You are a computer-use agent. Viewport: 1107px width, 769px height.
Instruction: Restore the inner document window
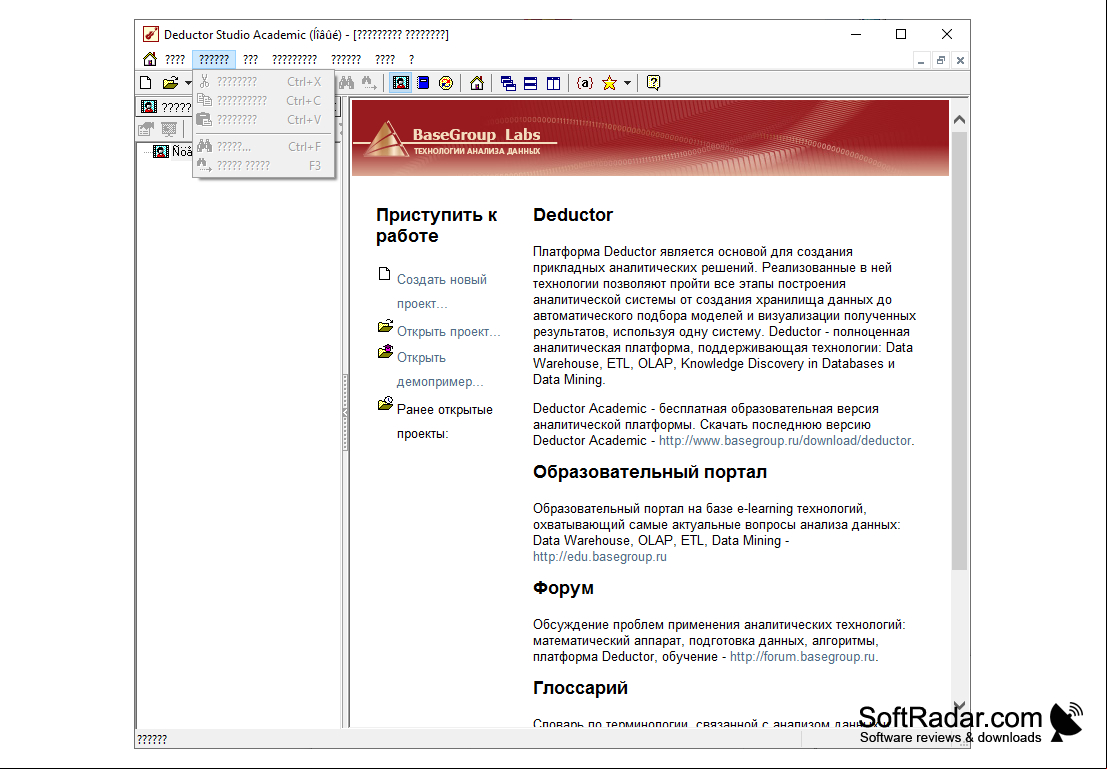(940, 61)
